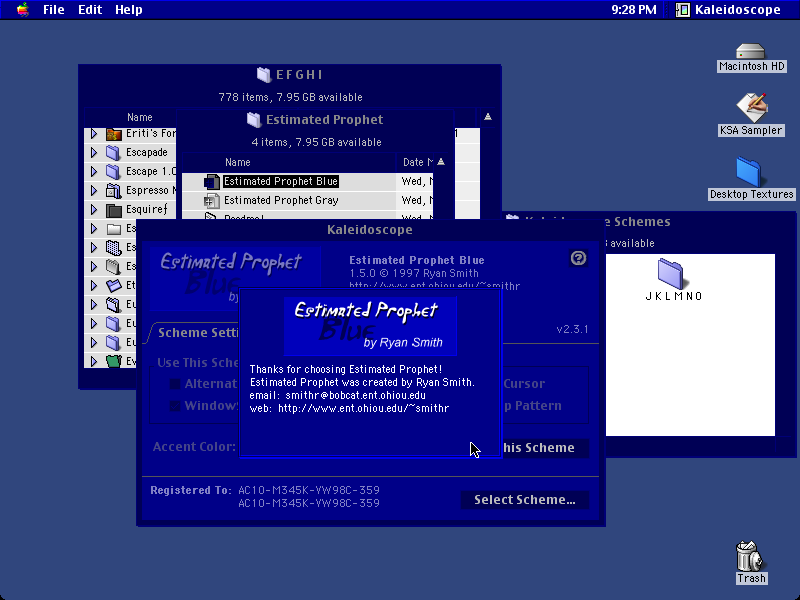Image resolution: width=800 pixels, height=600 pixels.
Task: Expand the Escapade folder row
Action: coord(94,153)
